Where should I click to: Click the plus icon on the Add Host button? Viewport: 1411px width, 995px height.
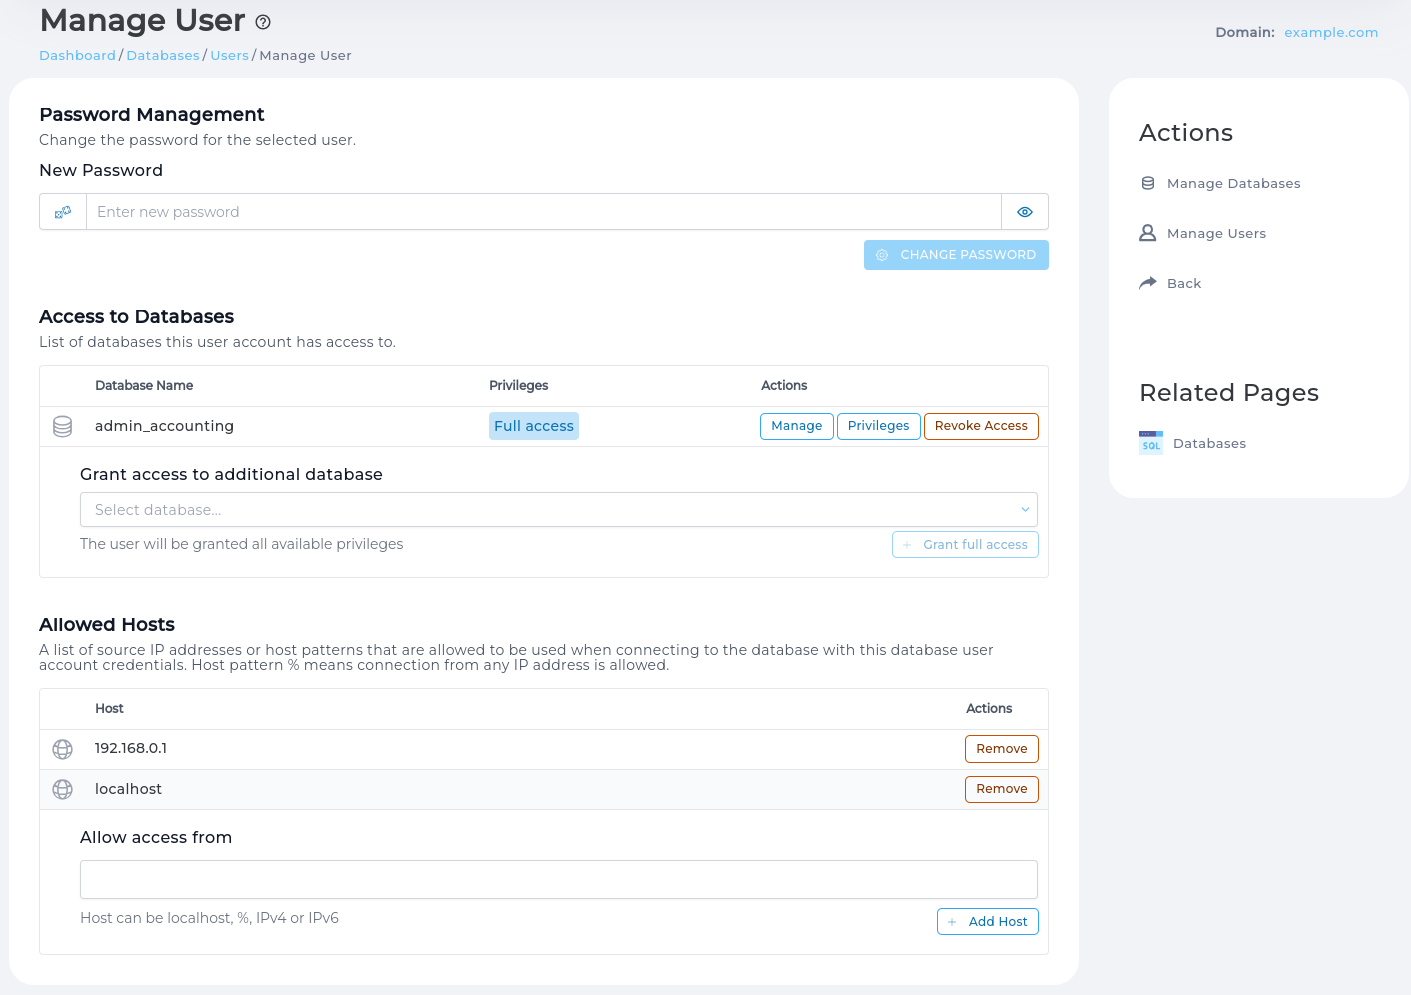(952, 921)
